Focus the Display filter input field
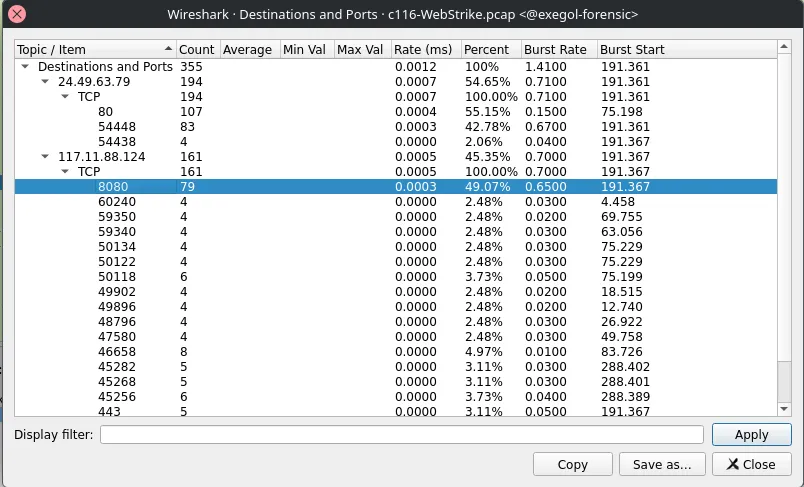Viewport: 804px width, 487px height. 401,435
